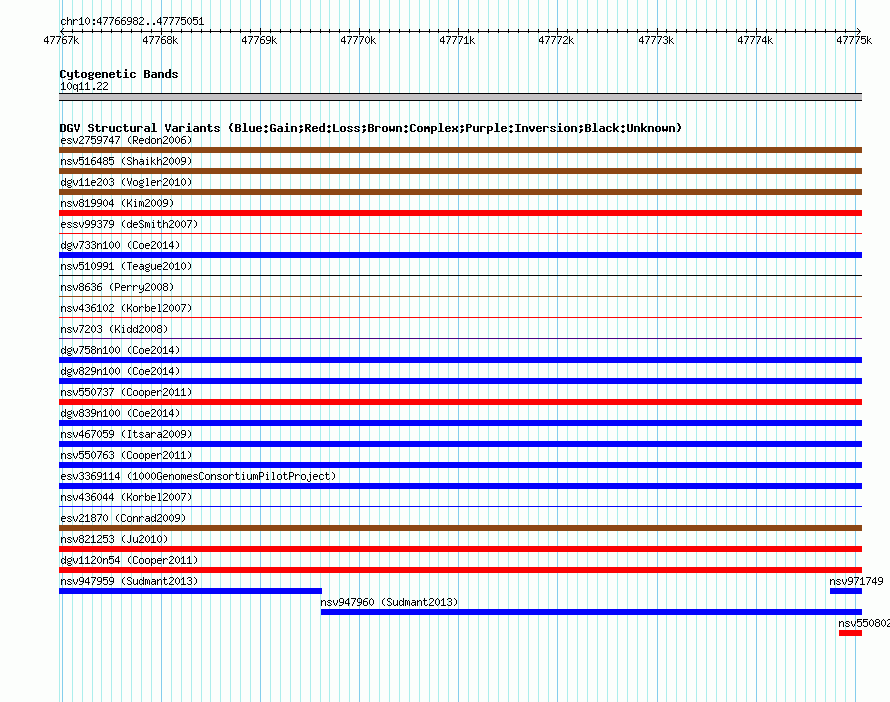Select the red loss bar under nsv819904
The width and height of the screenshot is (890, 702).
point(460,213)
